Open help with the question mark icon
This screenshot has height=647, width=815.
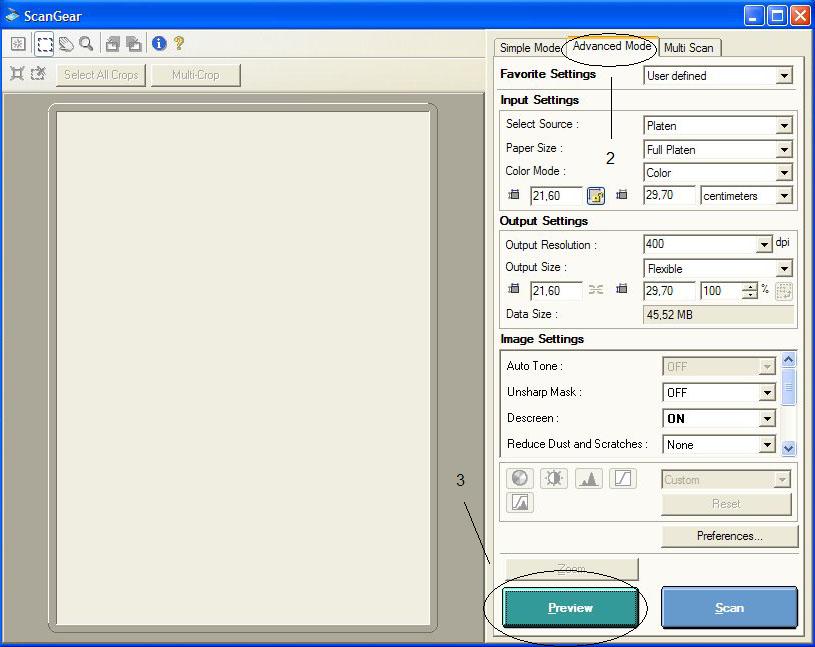[179, 43]
